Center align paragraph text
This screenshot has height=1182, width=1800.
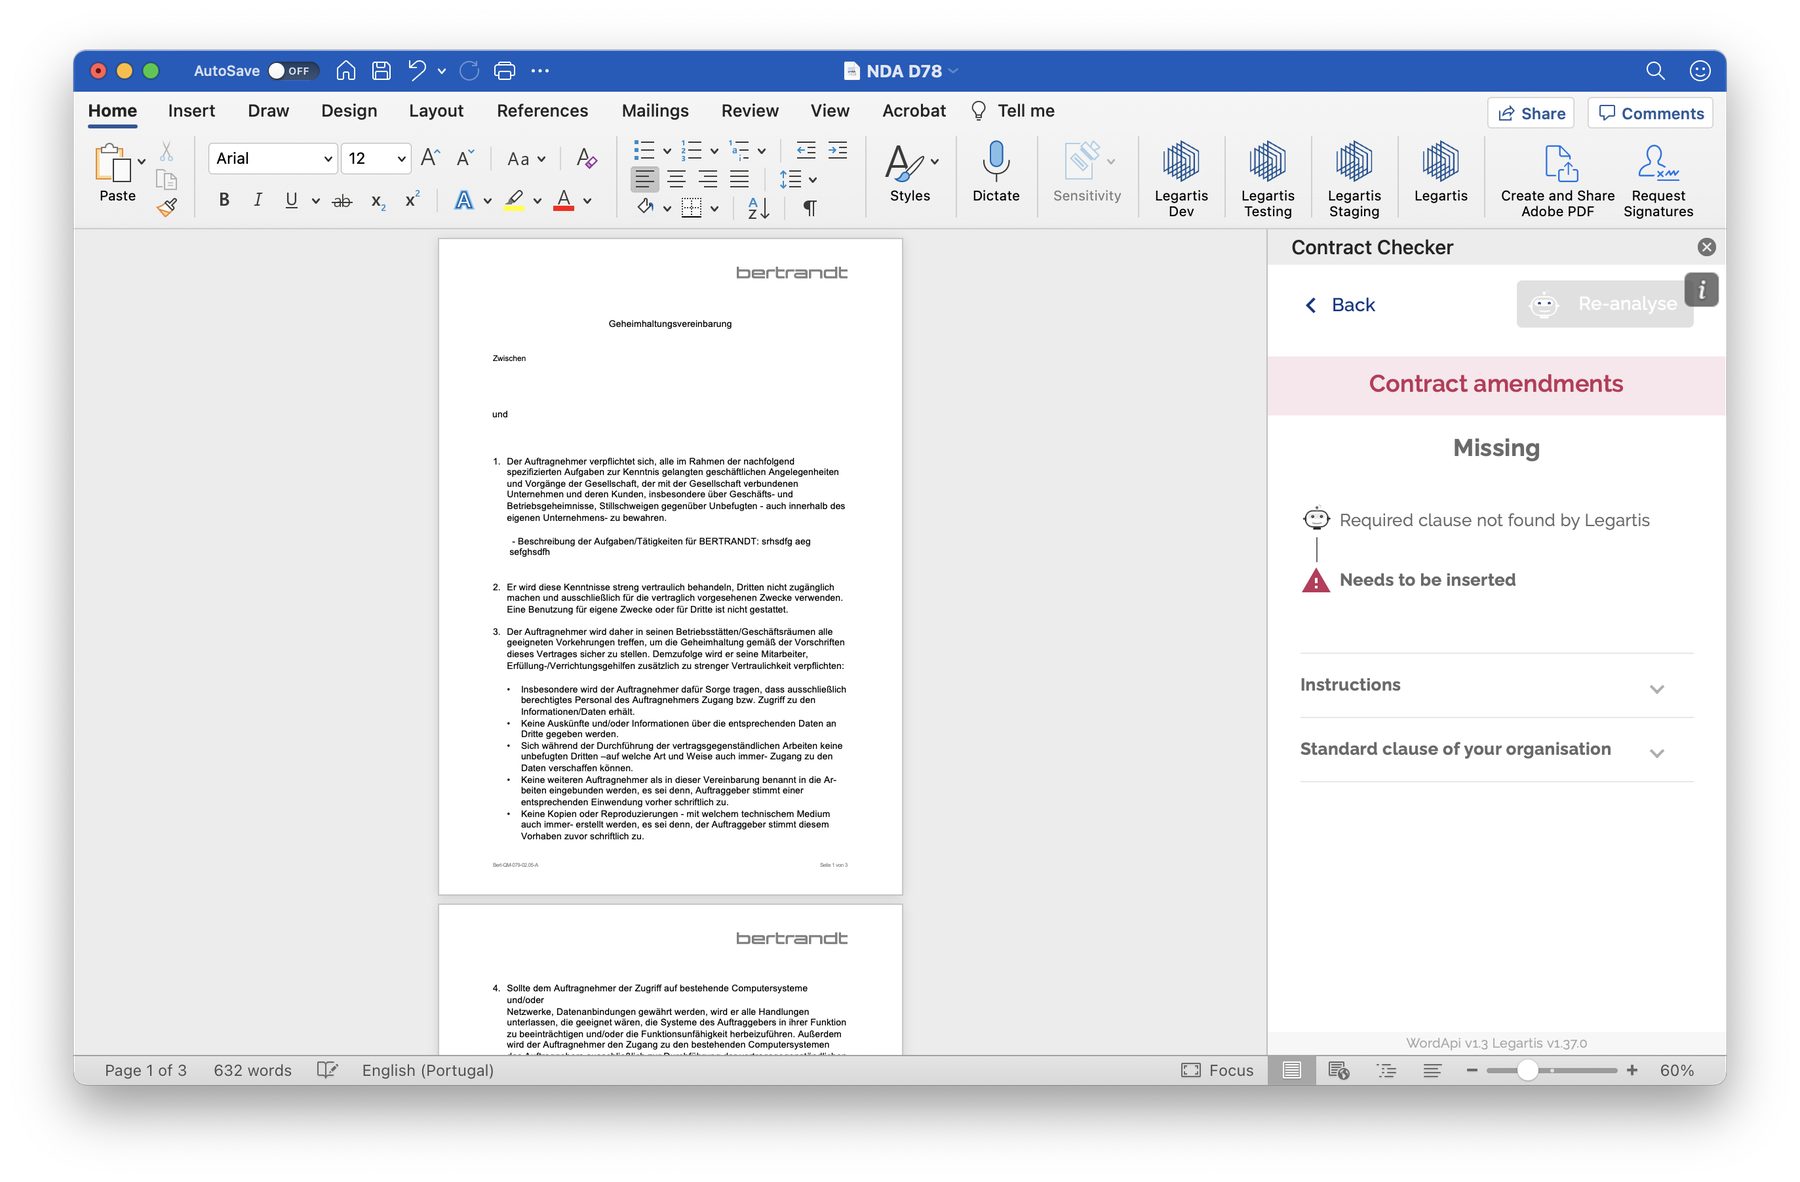(676, 179)
